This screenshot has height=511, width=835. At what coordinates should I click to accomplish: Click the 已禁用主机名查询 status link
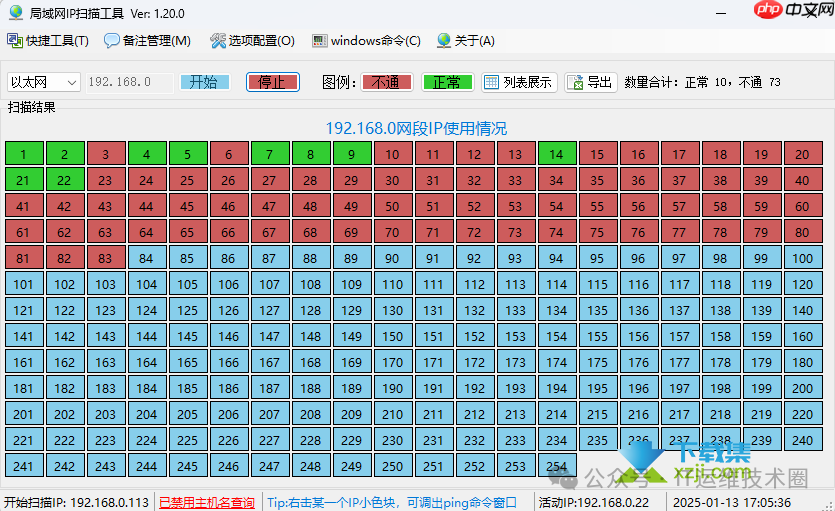click(x=207, y=502)
